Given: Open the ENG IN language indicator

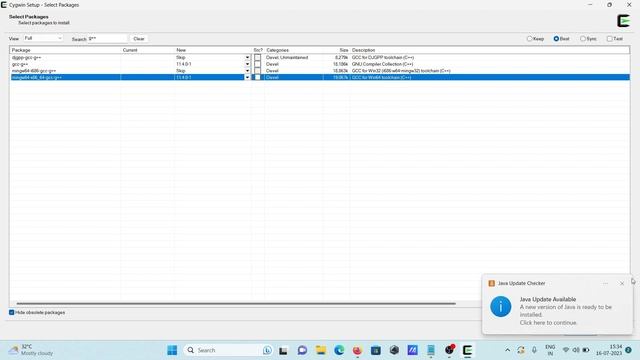Looking at the screenshot, I should (550, 350).
